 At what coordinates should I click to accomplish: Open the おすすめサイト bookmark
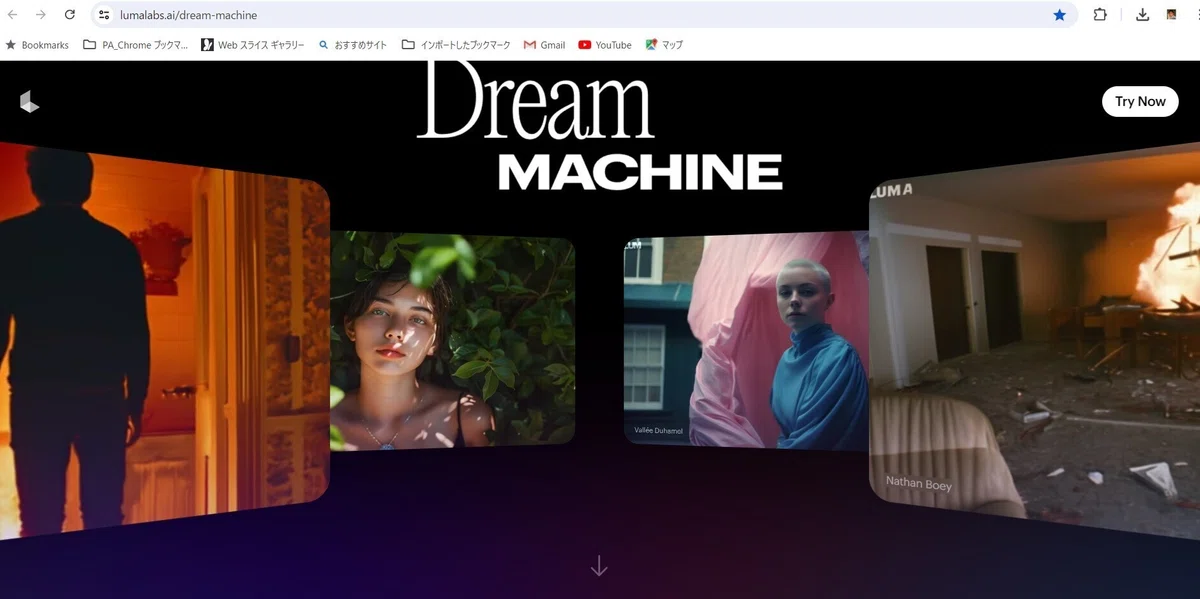353,45
